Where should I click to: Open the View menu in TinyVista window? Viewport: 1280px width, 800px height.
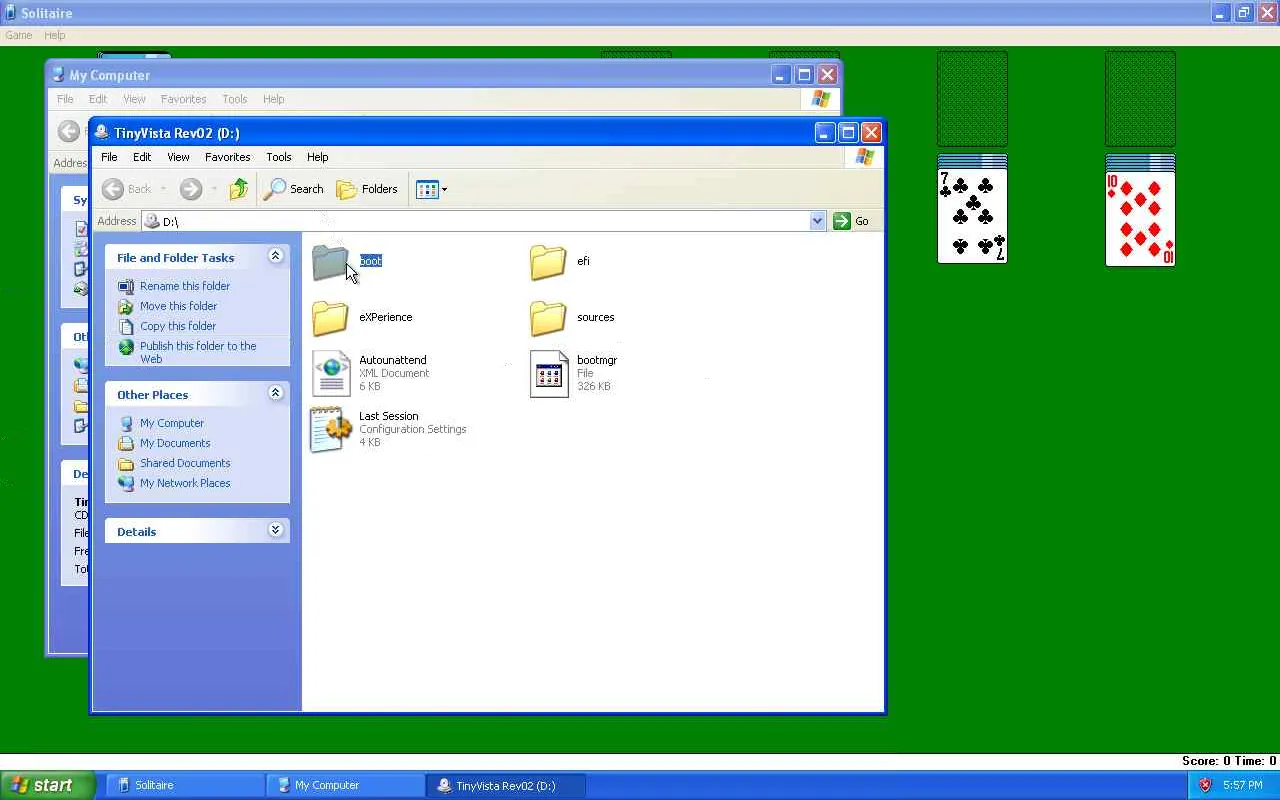178,157
